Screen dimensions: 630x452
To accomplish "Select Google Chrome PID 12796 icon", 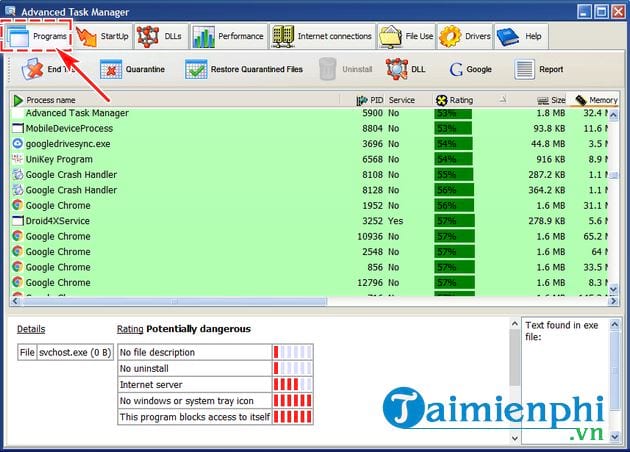I will click(x=18, y=282).
